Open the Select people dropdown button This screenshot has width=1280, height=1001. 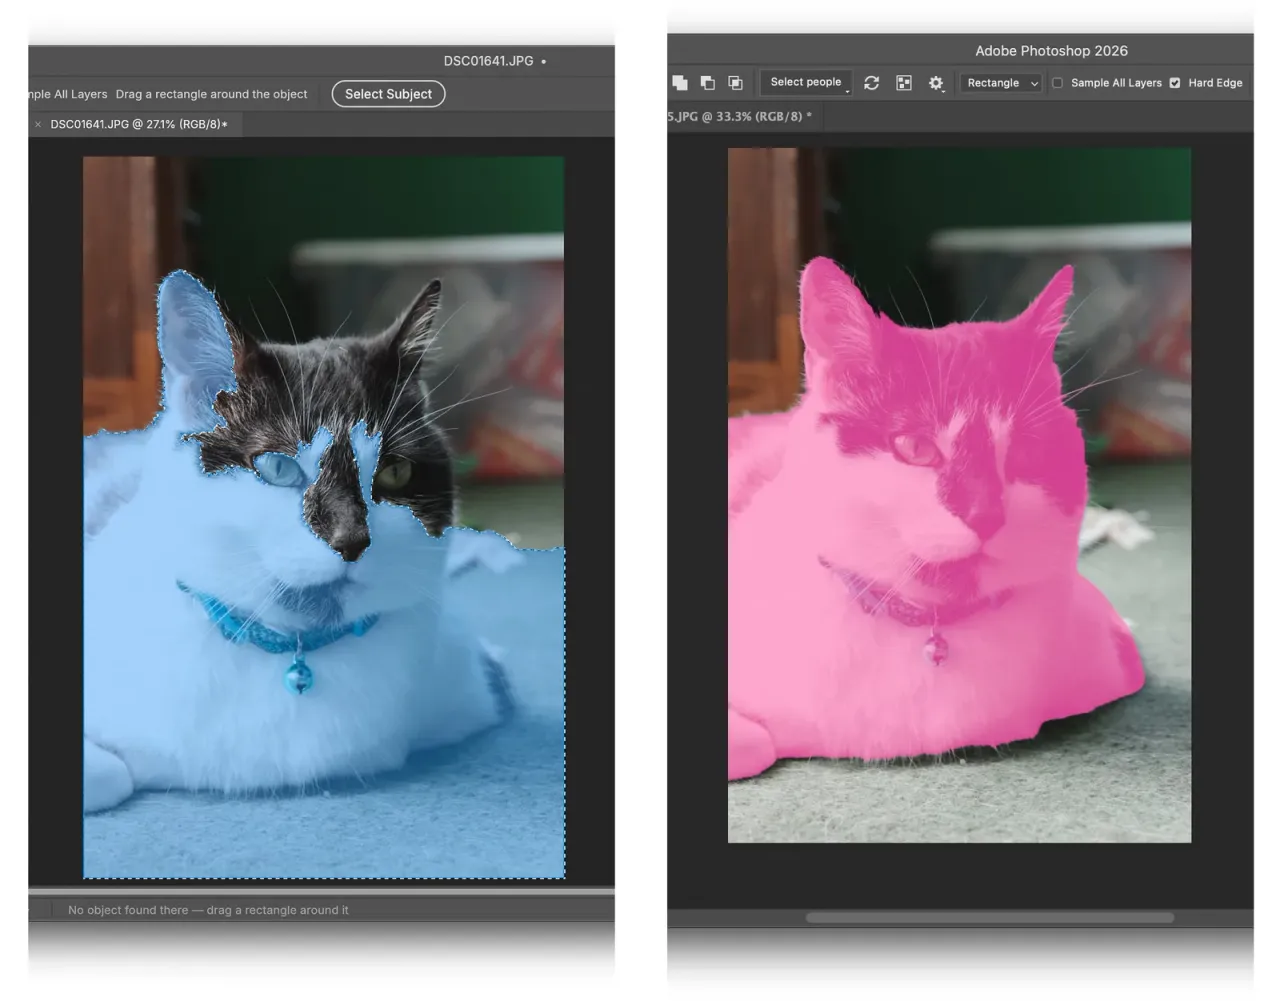point(806,82)
